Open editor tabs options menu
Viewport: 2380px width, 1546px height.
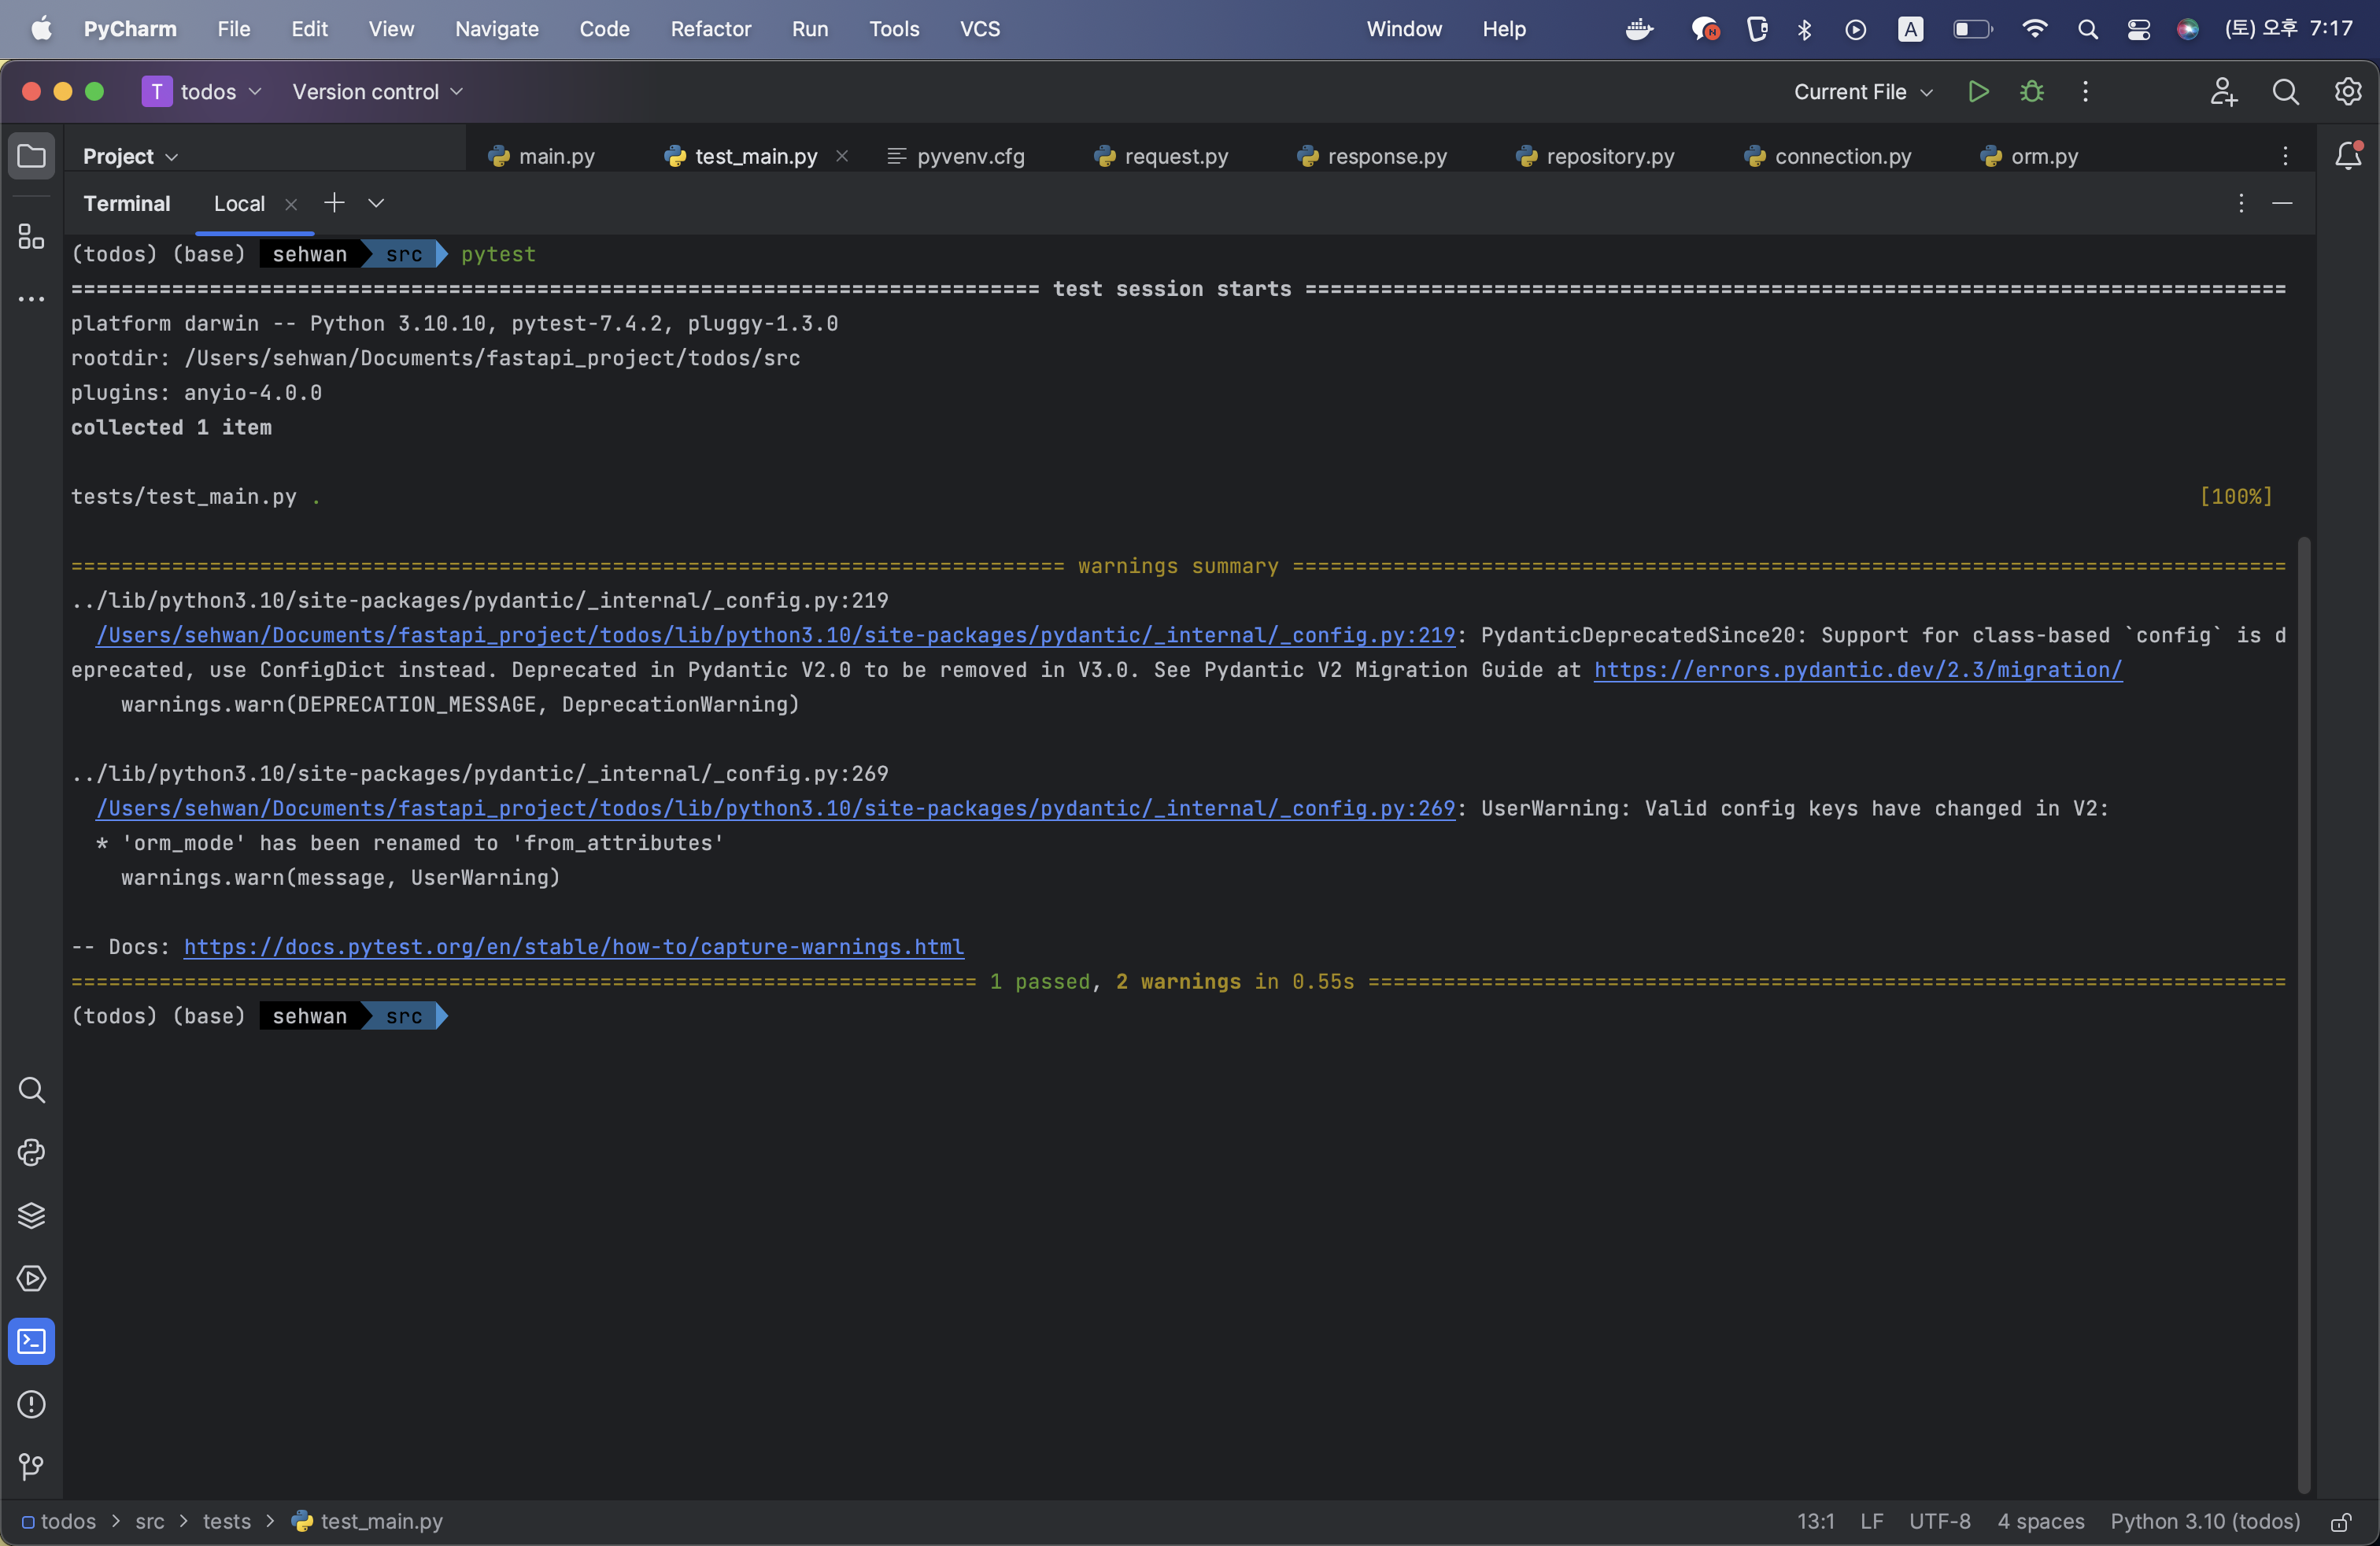(x=2284, y=156)
